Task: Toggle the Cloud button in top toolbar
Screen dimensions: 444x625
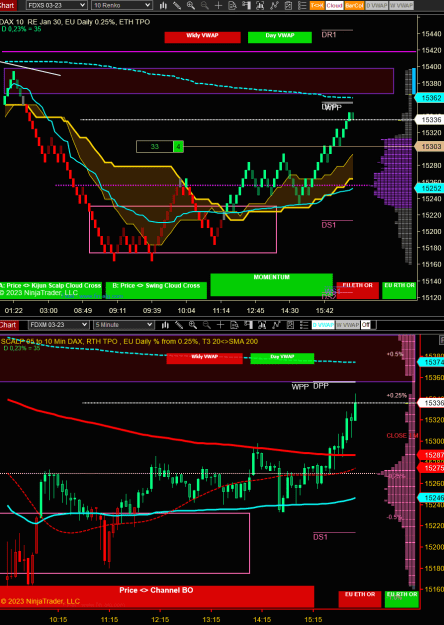Action: click(334, 5)
